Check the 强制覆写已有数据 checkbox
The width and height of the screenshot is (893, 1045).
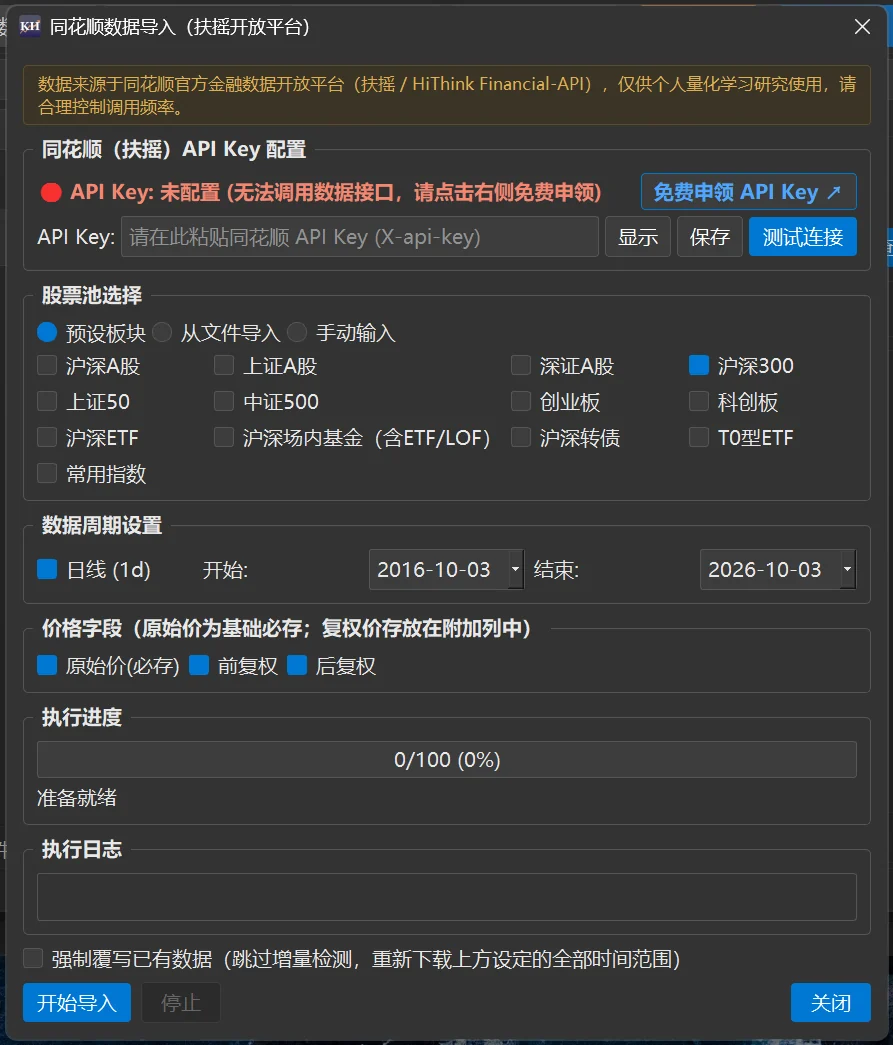coord(33,958)
